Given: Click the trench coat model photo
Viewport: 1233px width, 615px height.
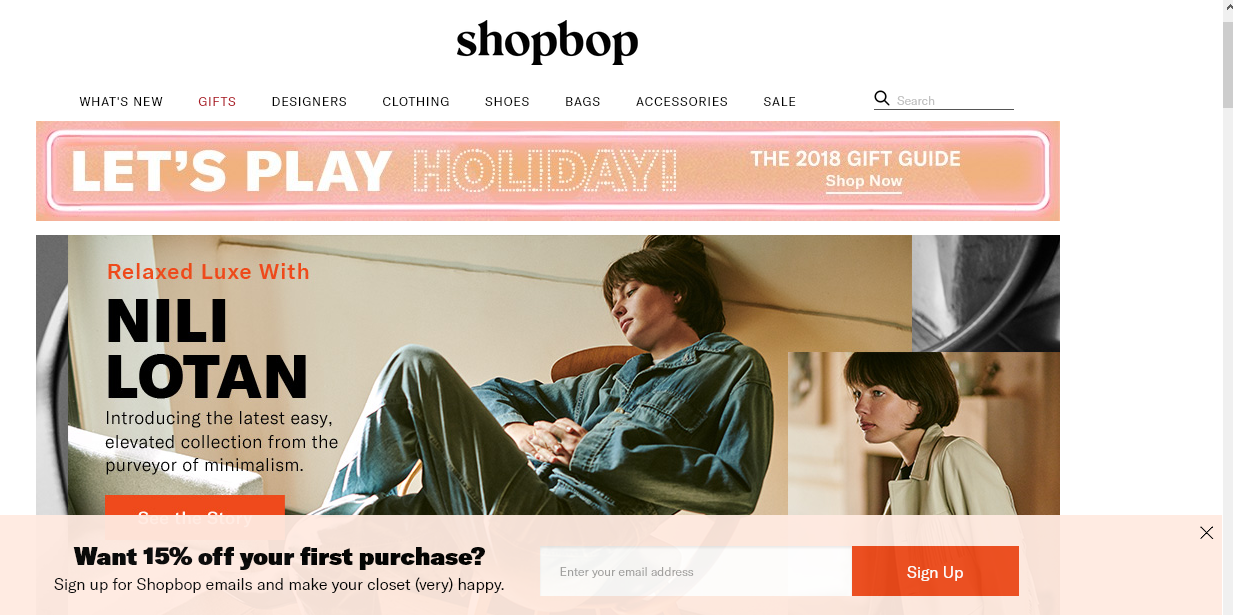Looking at the screenshot, I should 924,433.
